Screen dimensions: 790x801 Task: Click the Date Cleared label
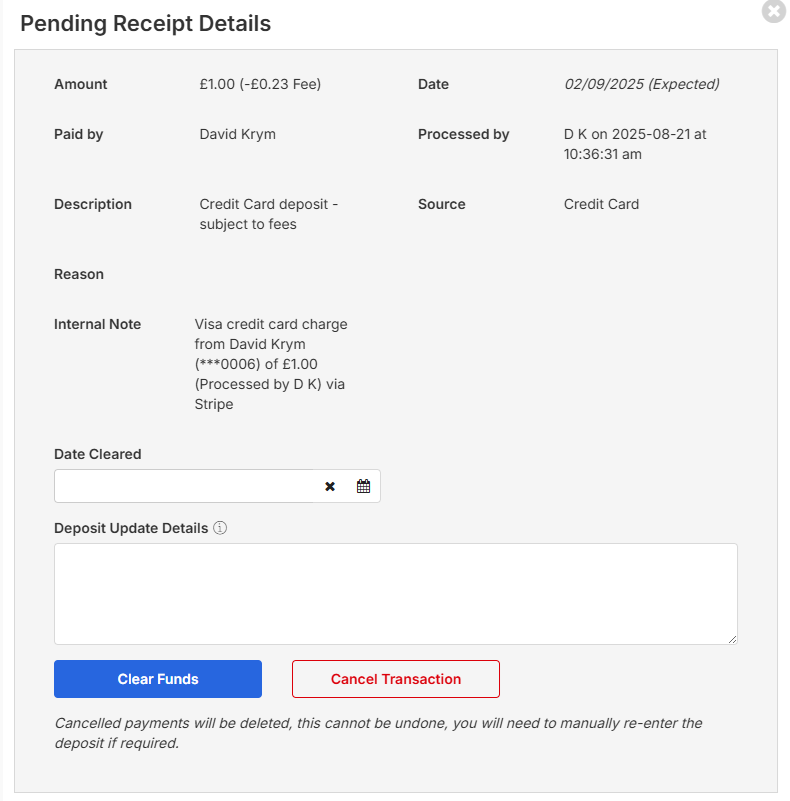[x=98, y=454]
